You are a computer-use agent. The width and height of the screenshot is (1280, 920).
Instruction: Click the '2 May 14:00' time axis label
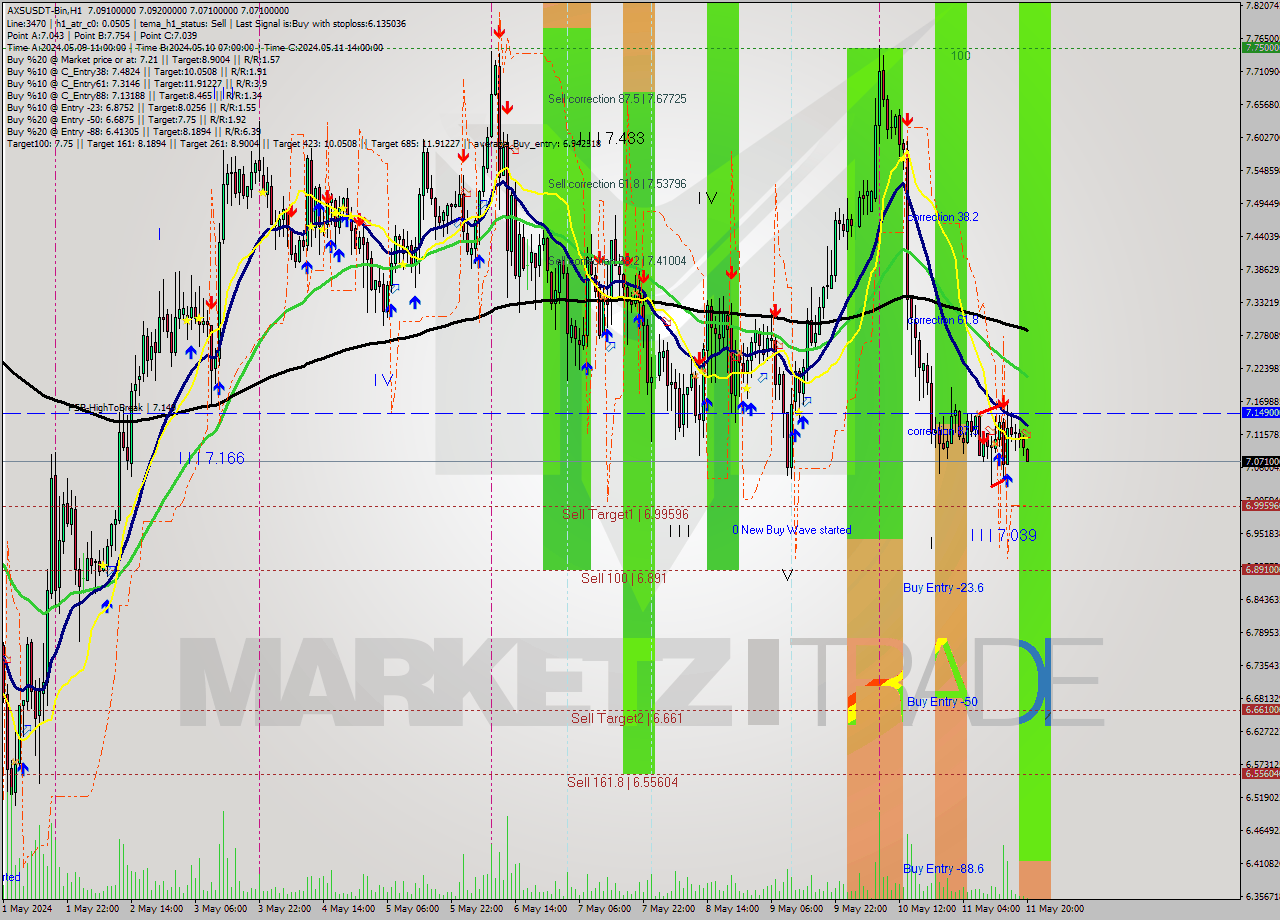point(156,908)
